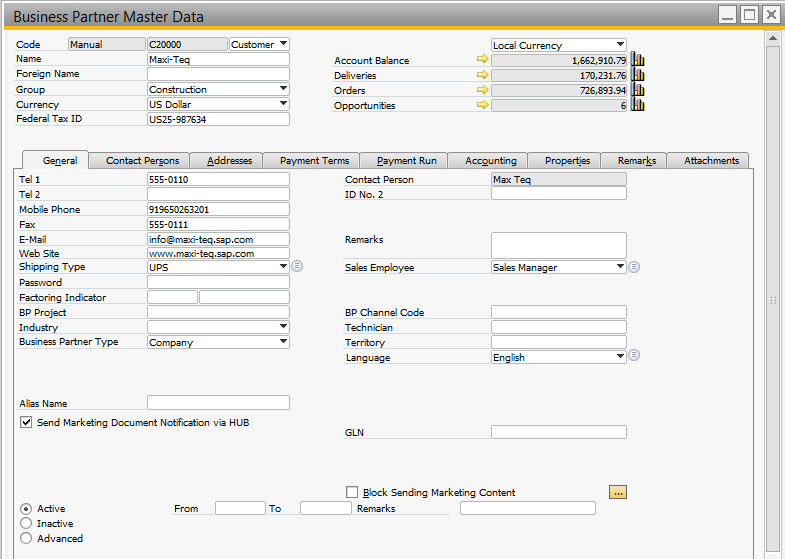Image resolution: width=785 pixels, height=559 pixels.
Task: Open the Contact Persons tab
Action: (142, 161)
